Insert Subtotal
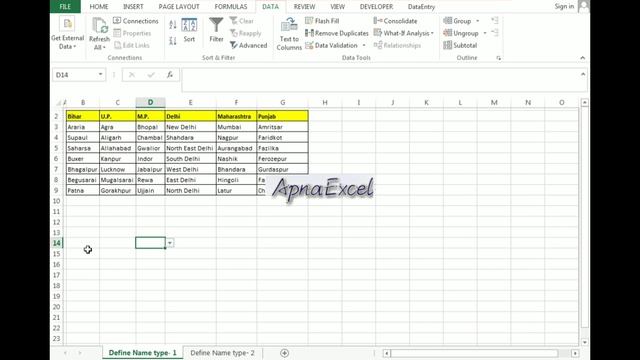640x360 pixels. click(460, 45)
